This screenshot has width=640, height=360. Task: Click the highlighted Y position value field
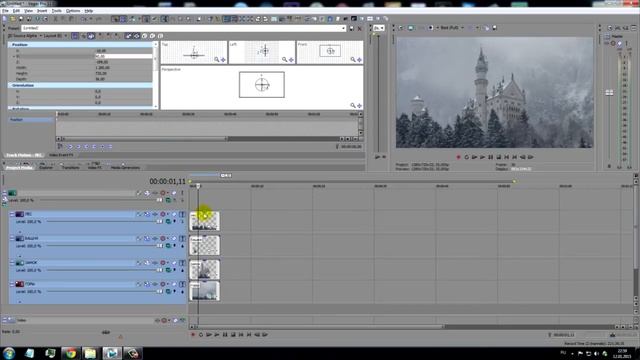[123, 56]
